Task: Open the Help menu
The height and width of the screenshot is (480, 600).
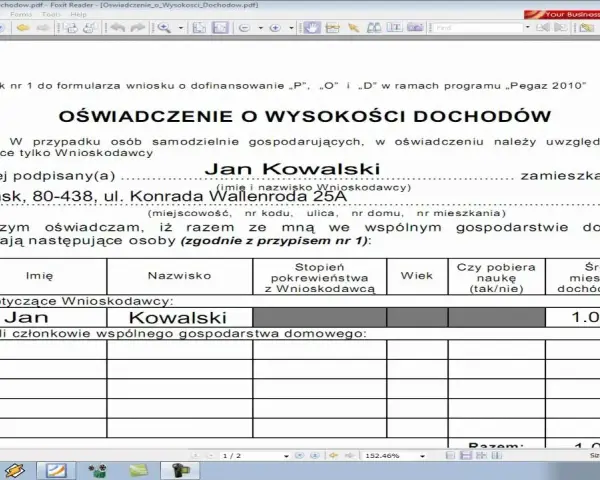Action: pos(78,15)
